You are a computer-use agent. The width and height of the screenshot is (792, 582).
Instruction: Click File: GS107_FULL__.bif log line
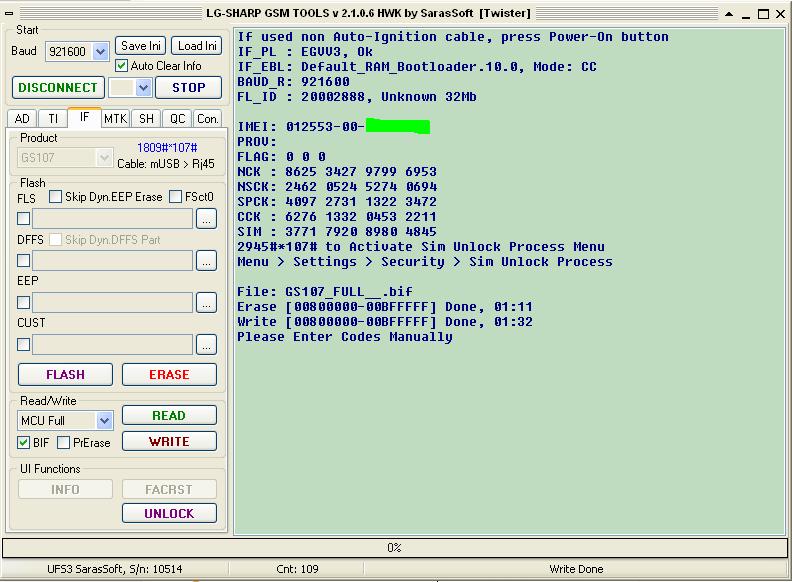click(x=325, y=292)
